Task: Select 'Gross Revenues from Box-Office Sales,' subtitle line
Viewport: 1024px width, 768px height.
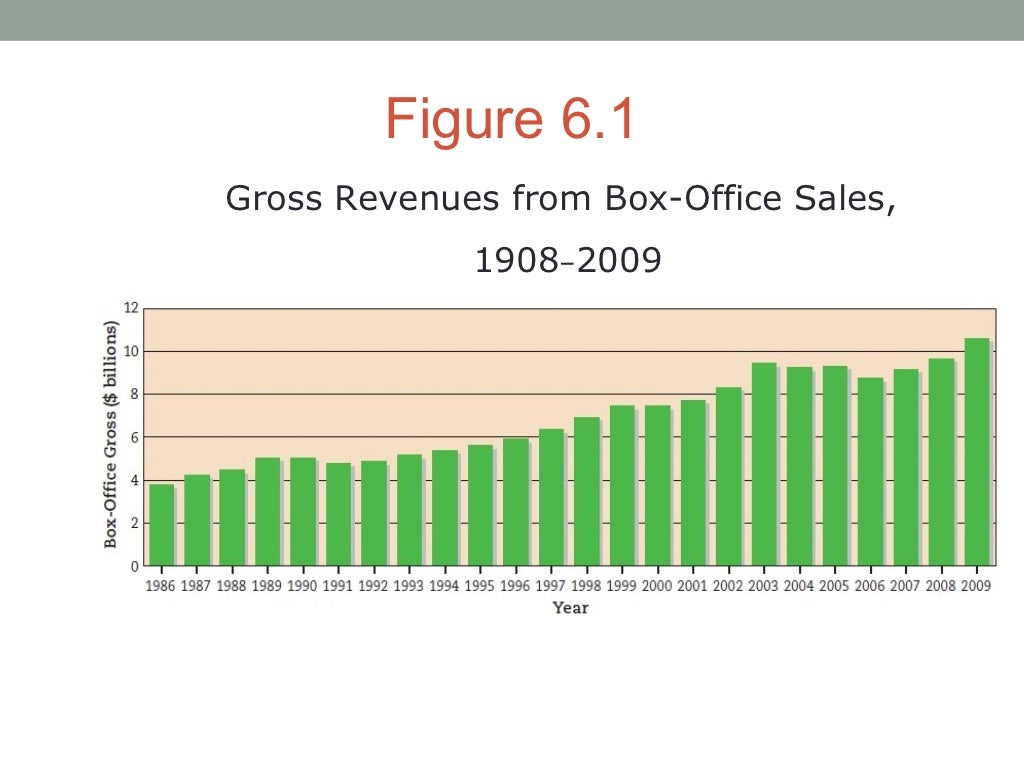Action: point(560,199)
